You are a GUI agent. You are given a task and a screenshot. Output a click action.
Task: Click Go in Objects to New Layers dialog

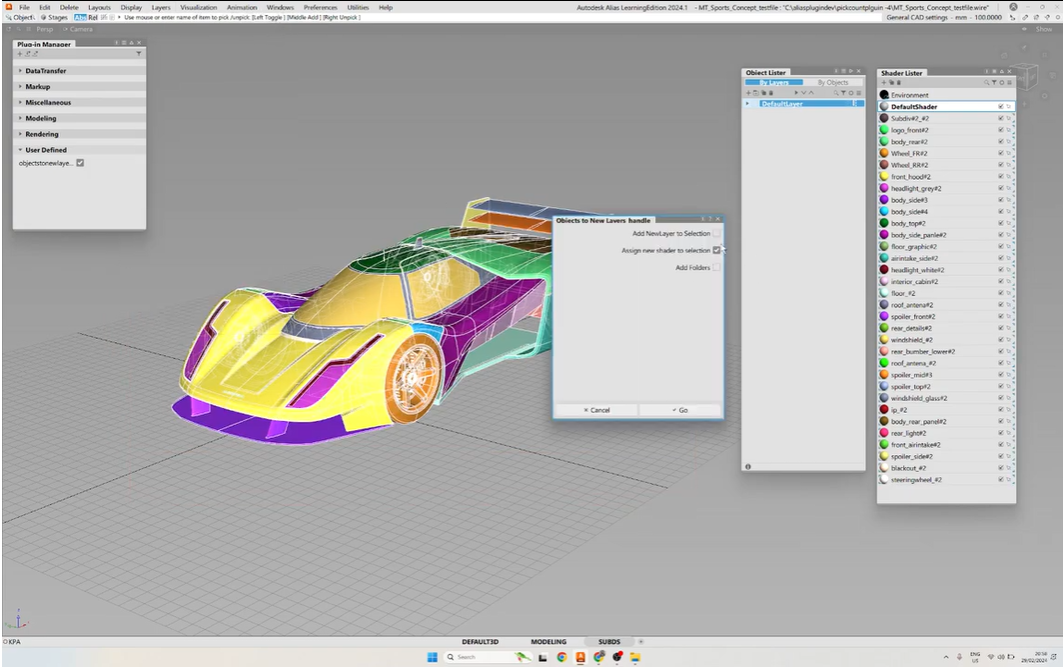click(680, 410)
